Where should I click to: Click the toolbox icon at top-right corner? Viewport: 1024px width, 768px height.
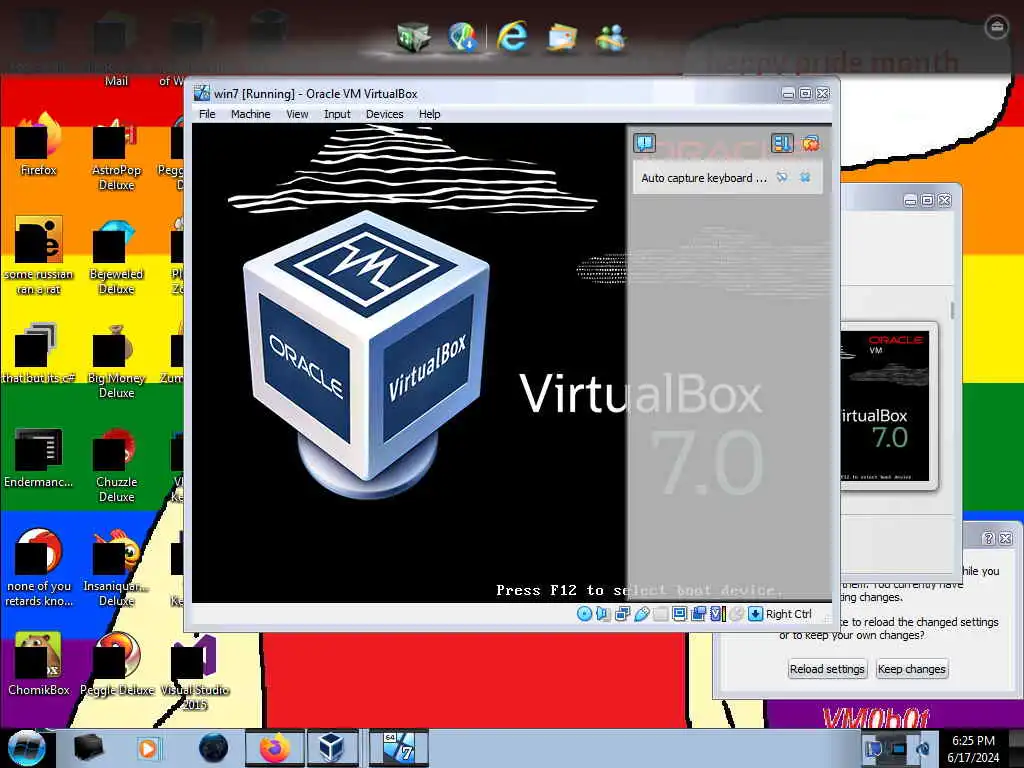[x=996, y=27]
